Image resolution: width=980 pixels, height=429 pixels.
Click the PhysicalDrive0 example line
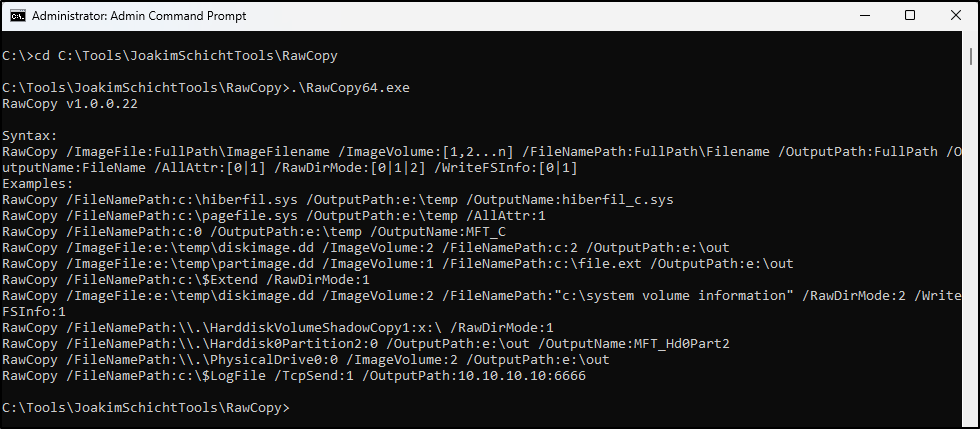tap(306, 360)
